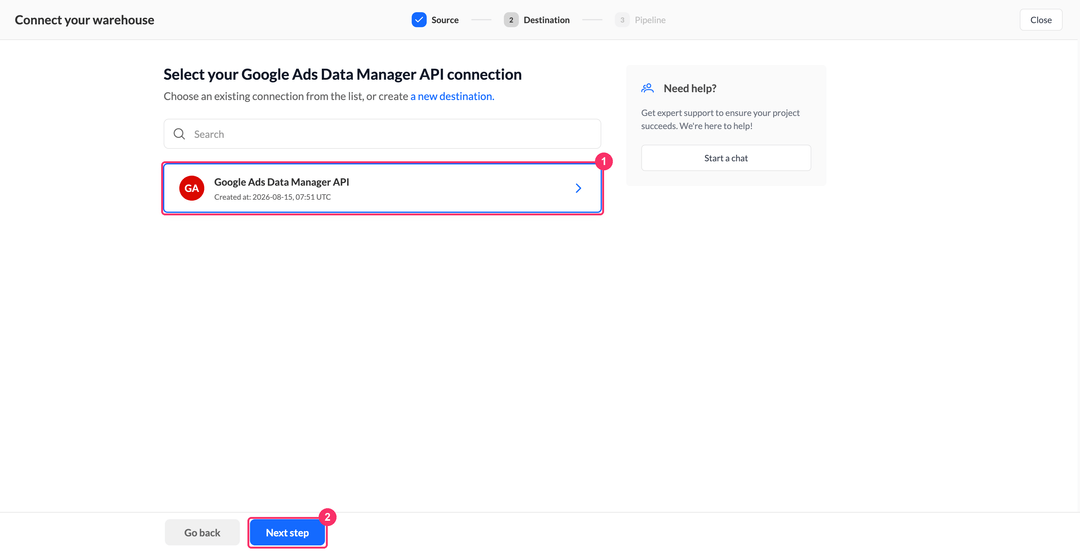Click the step 2 Destination number badge
Image resolution: width=1080 pixels, height=552 pixels.
[x=511, y=20]
